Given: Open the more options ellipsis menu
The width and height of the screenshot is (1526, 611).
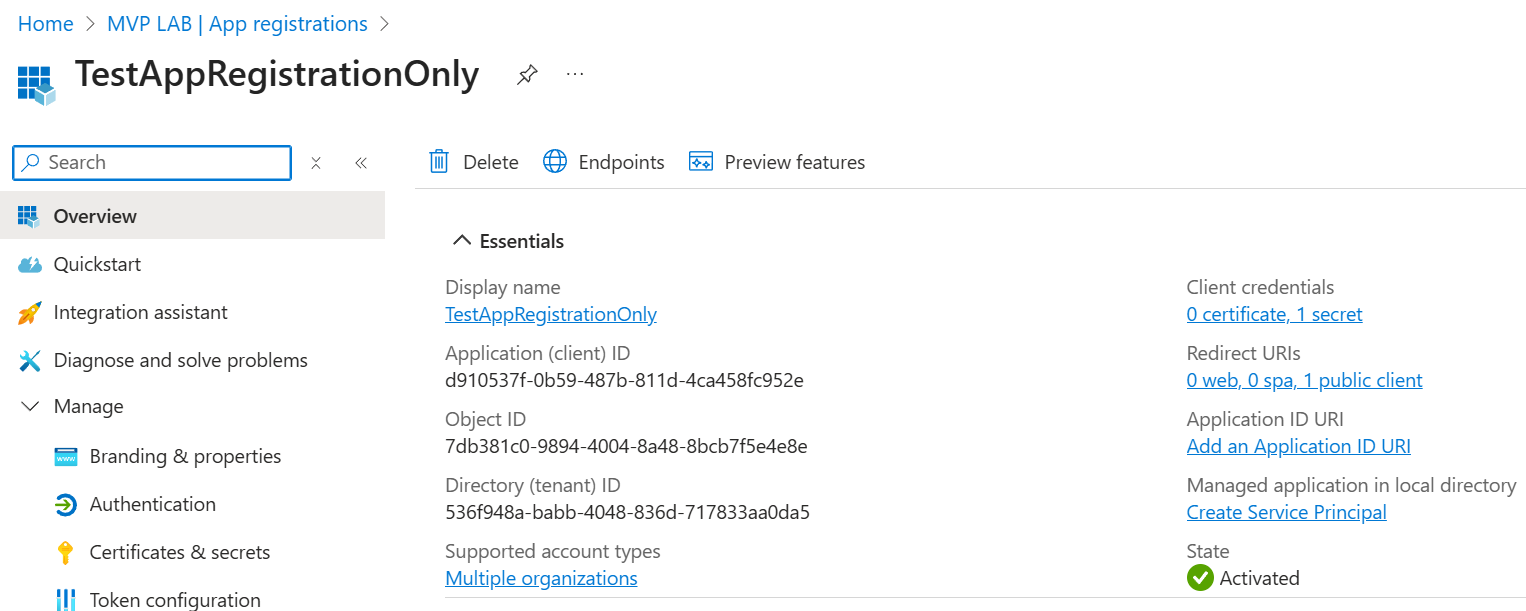Looking at the screenshot, I should click(x=575, y=74).
